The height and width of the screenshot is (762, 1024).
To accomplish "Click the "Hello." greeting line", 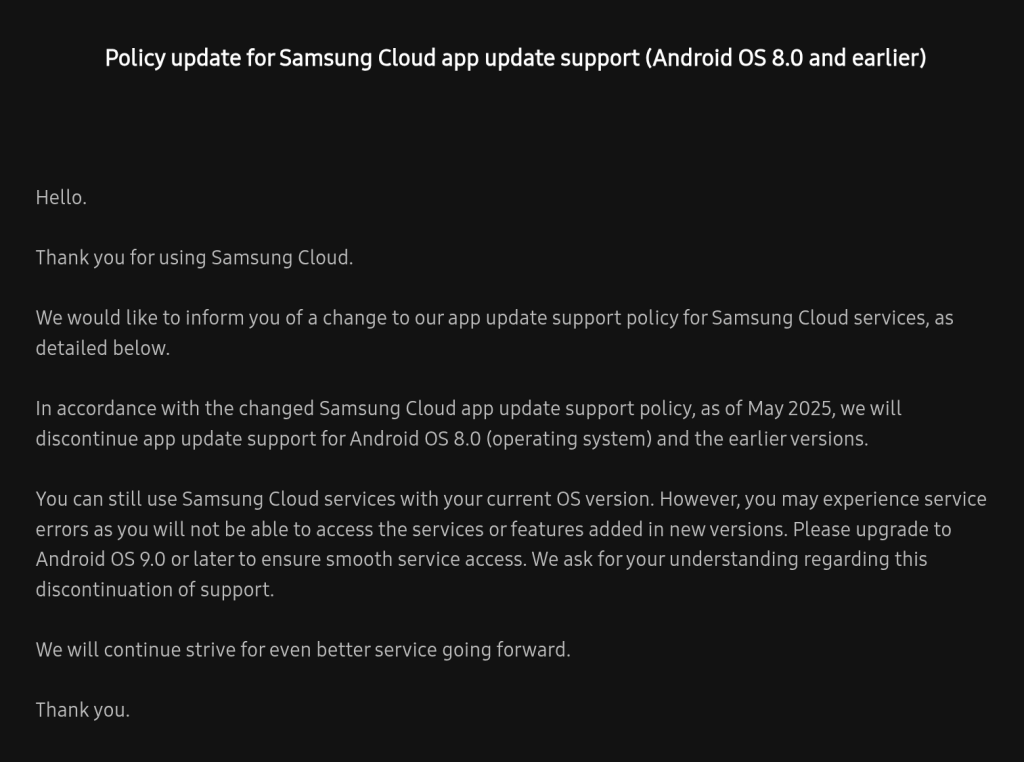I will pos(61,197).
